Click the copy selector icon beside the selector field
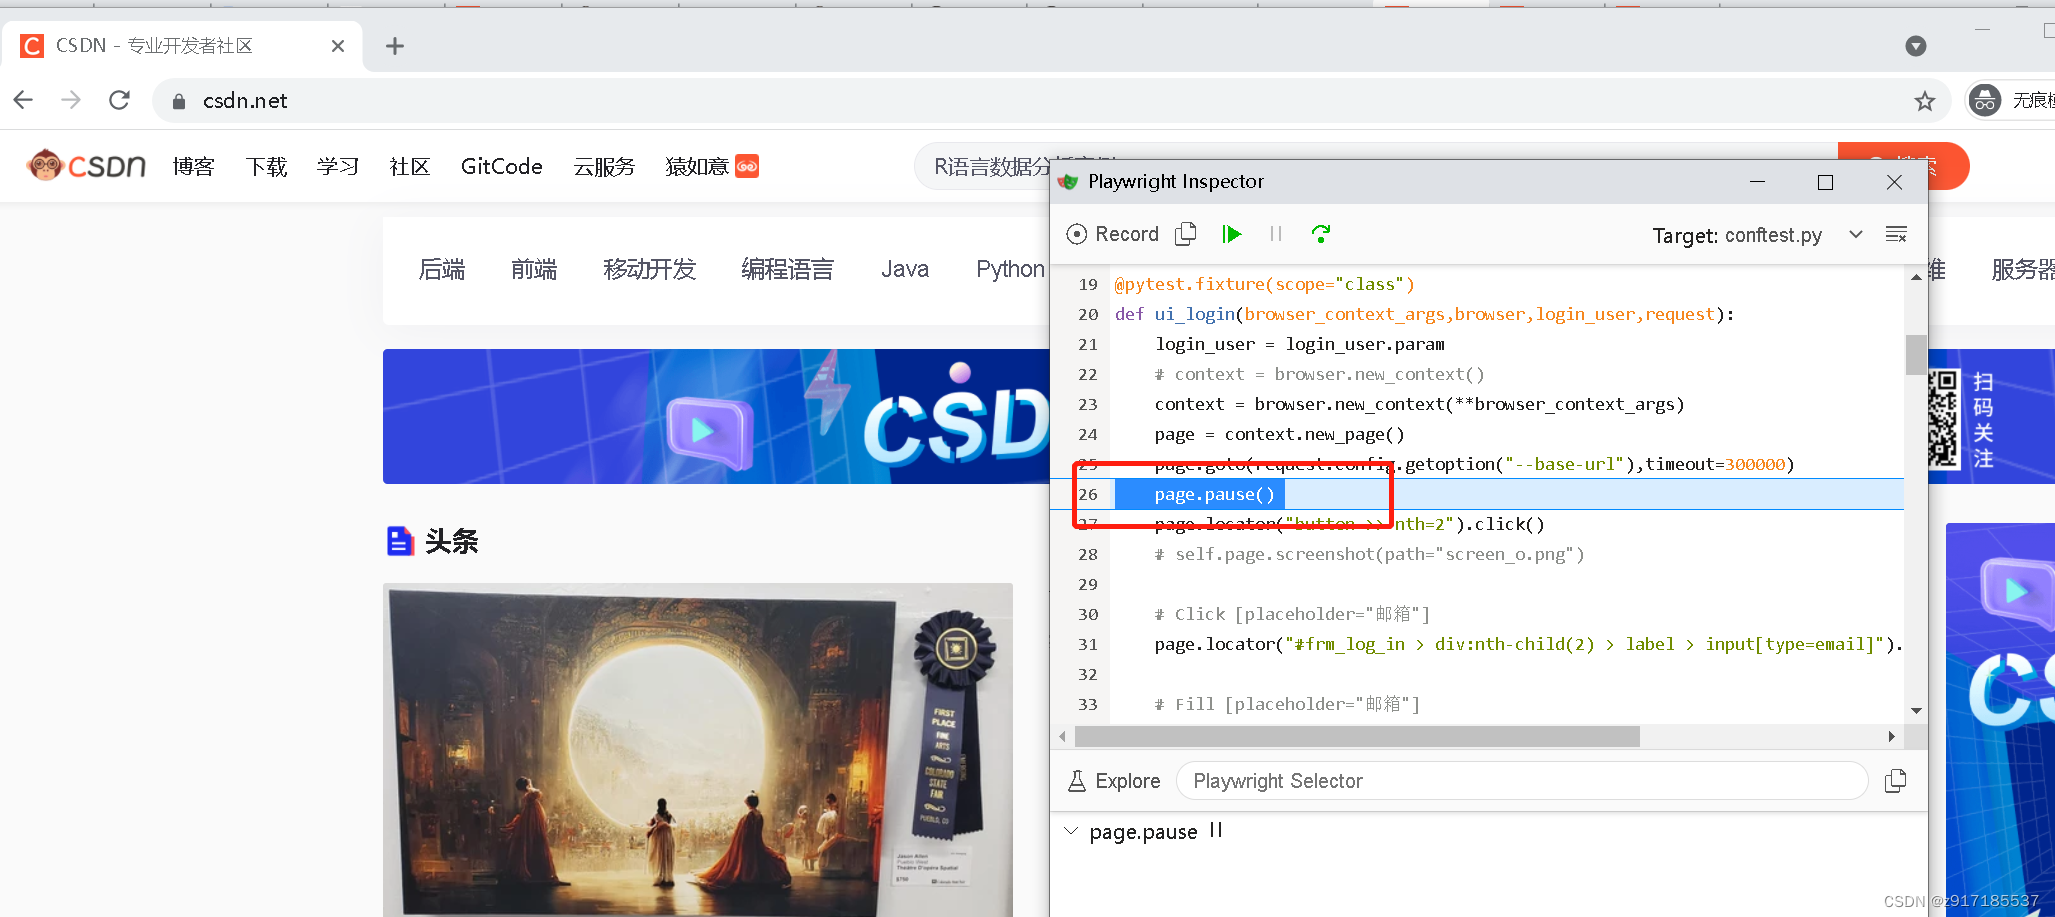This screenshot has width=2055, height=917. [x=1895, y=780]
